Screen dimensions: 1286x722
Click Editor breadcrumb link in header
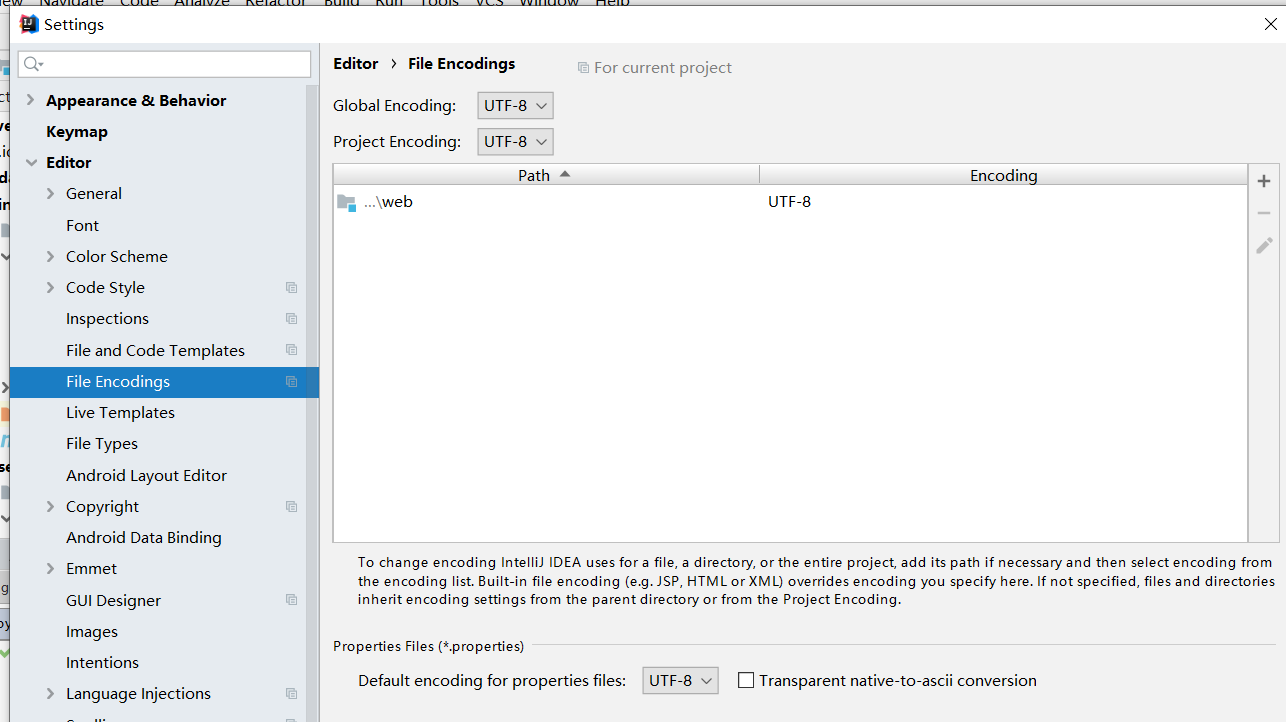(355, 64)
